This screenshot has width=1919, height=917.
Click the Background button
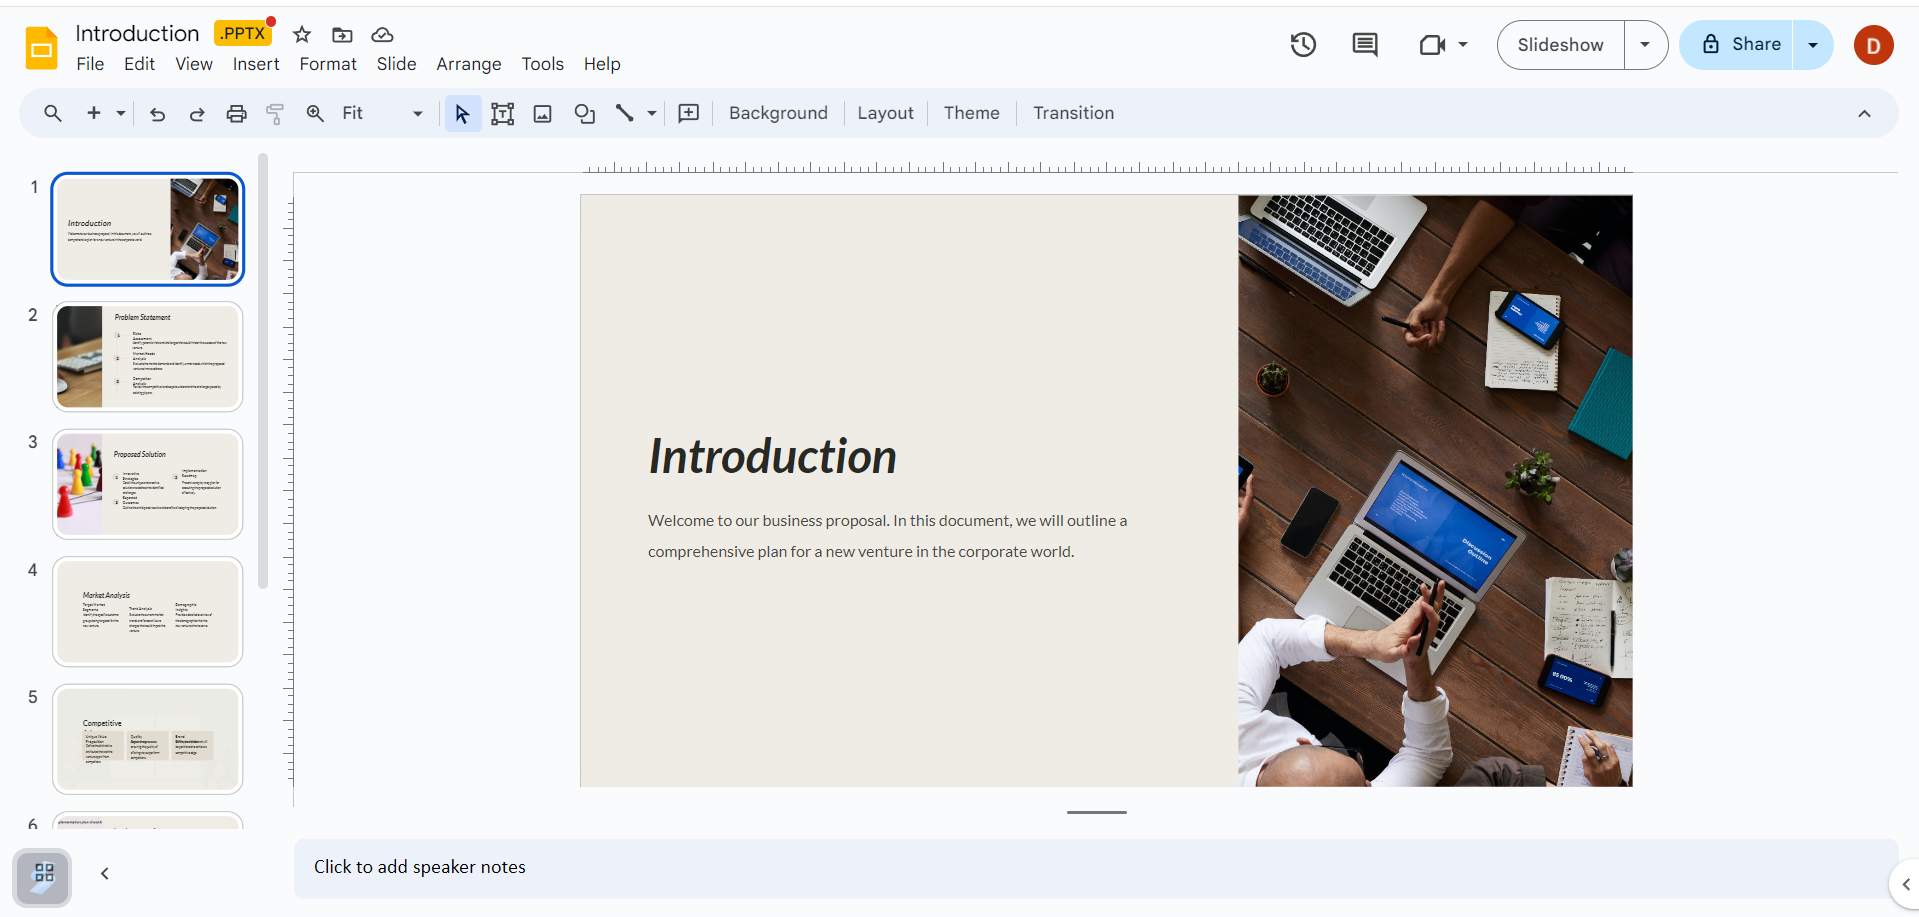tap(778, 113)
